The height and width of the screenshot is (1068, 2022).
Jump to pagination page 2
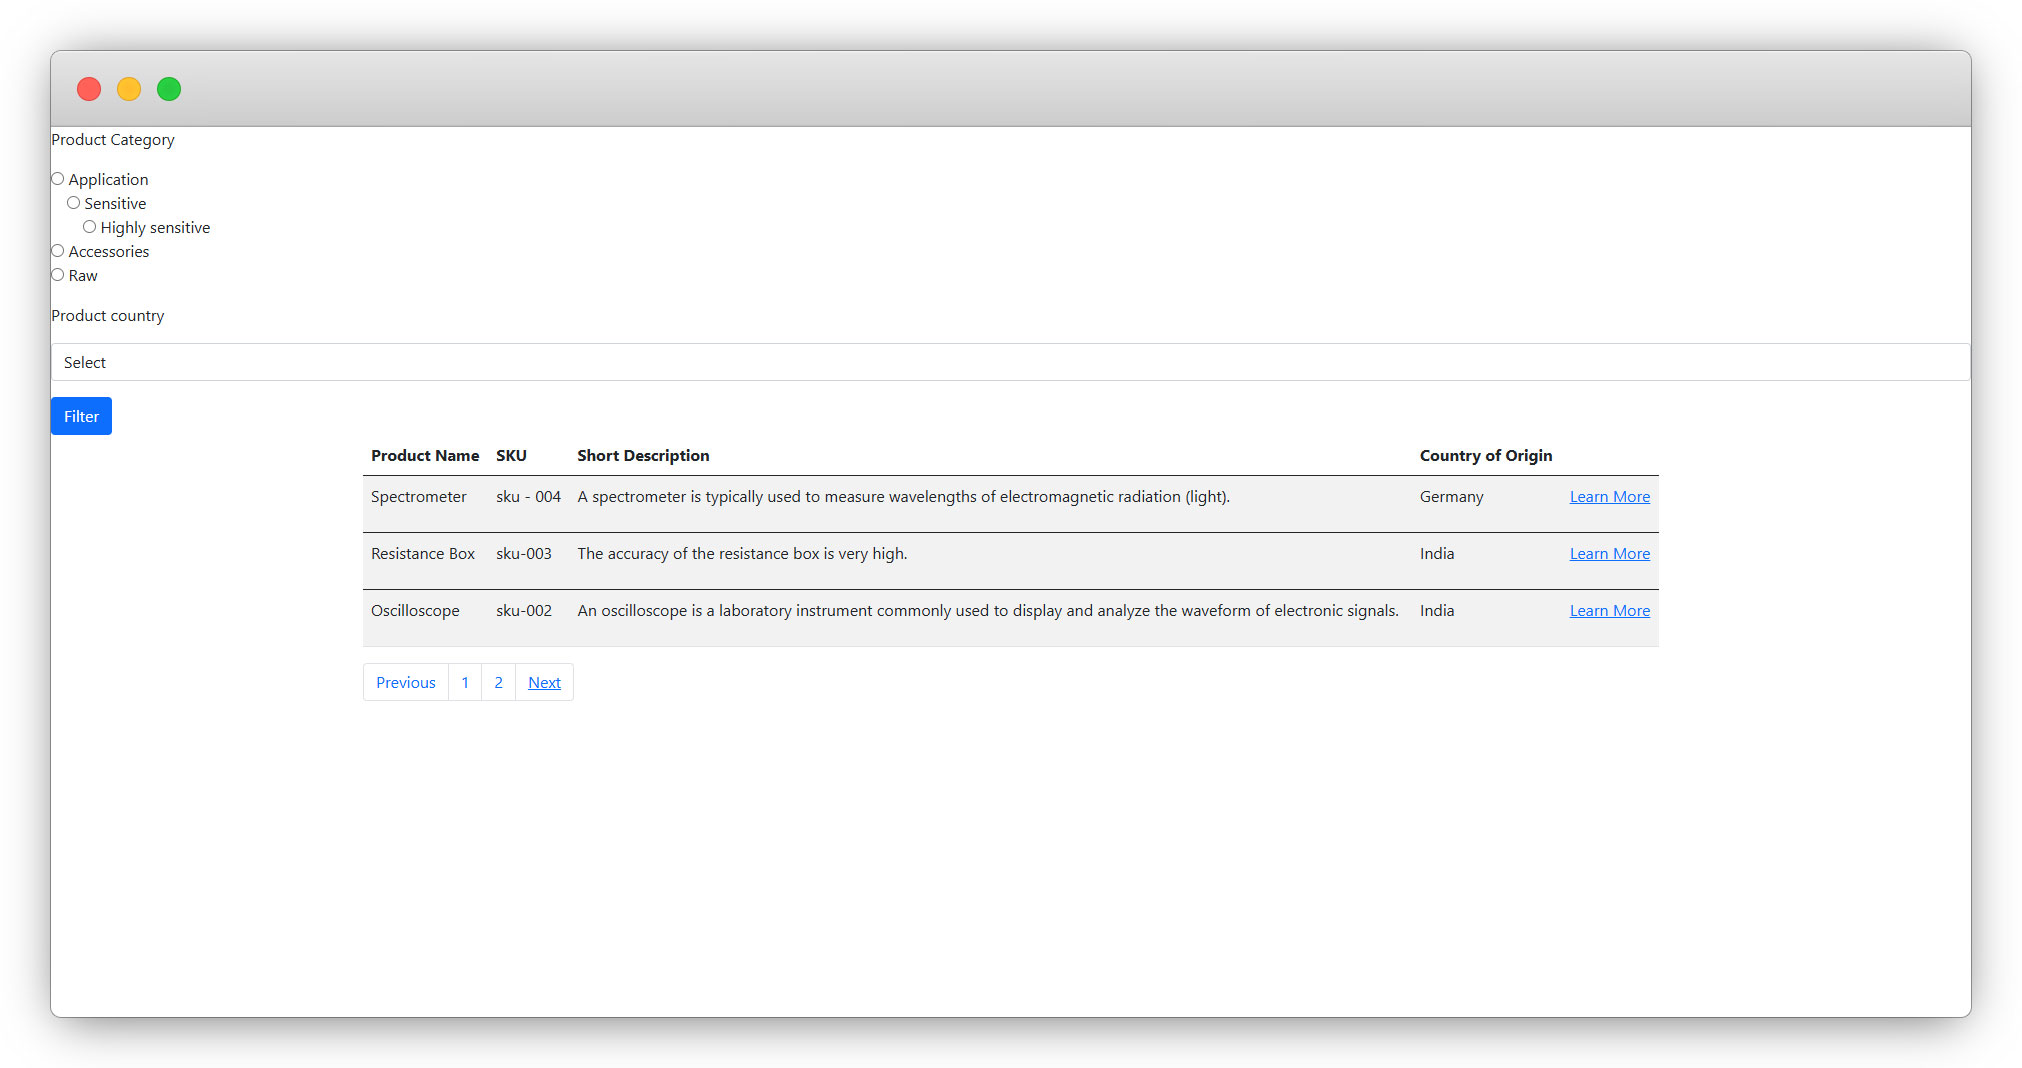click(498, 682)
